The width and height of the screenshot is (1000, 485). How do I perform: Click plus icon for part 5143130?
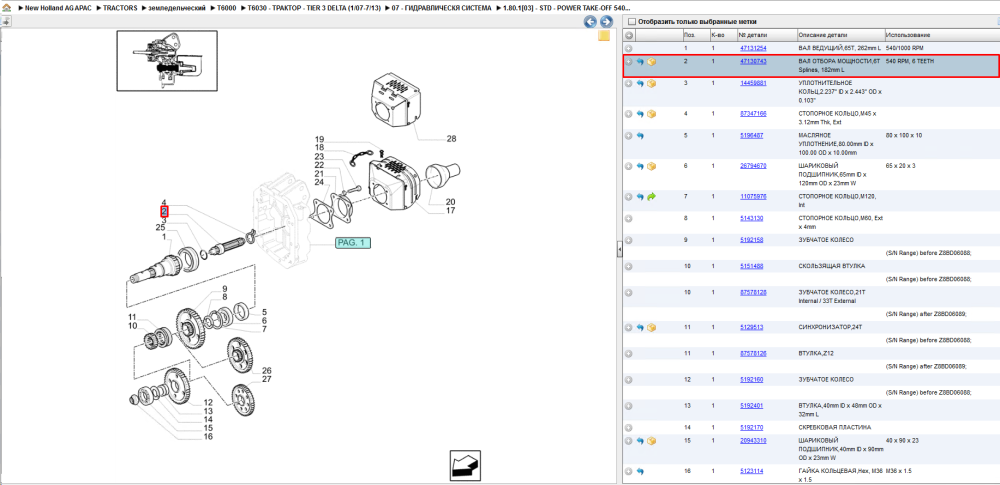coord(629,218)
